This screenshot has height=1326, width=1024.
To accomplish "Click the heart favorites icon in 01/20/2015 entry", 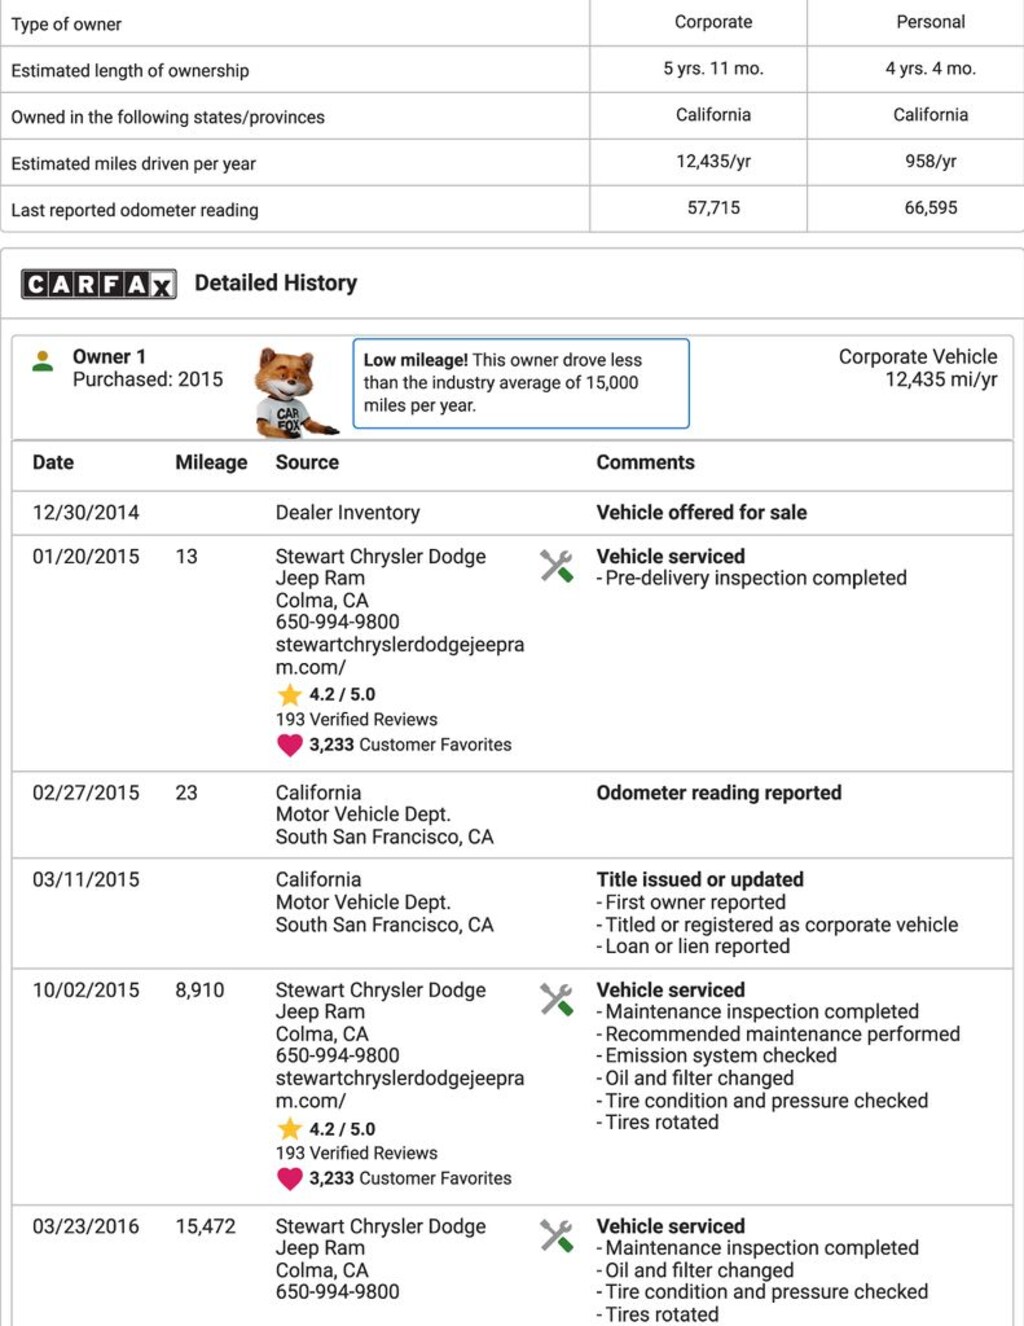I will pos(290,745).
